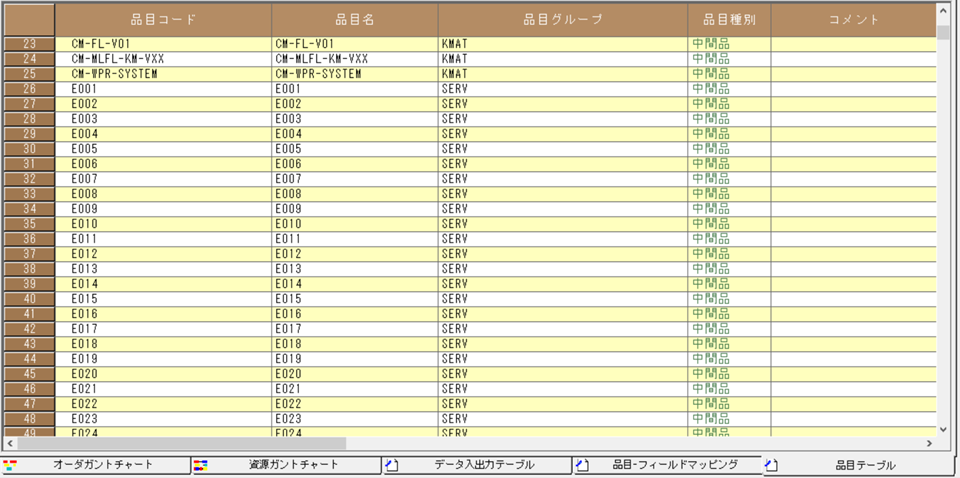Select the 品目テーブル tab

(860, 465)
